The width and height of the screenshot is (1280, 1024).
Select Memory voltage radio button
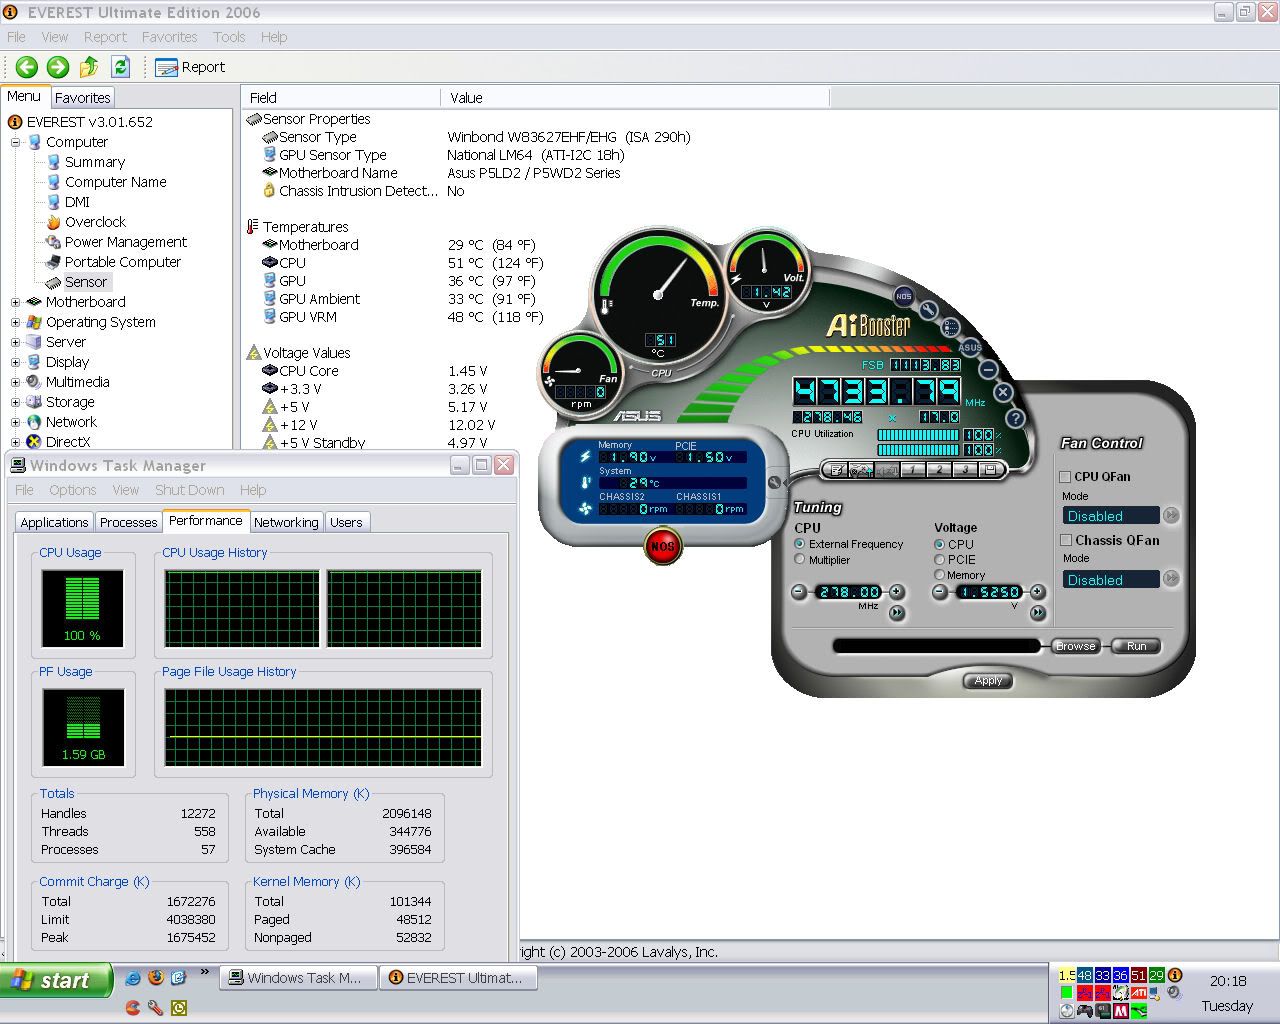click(x=939, y=575)
